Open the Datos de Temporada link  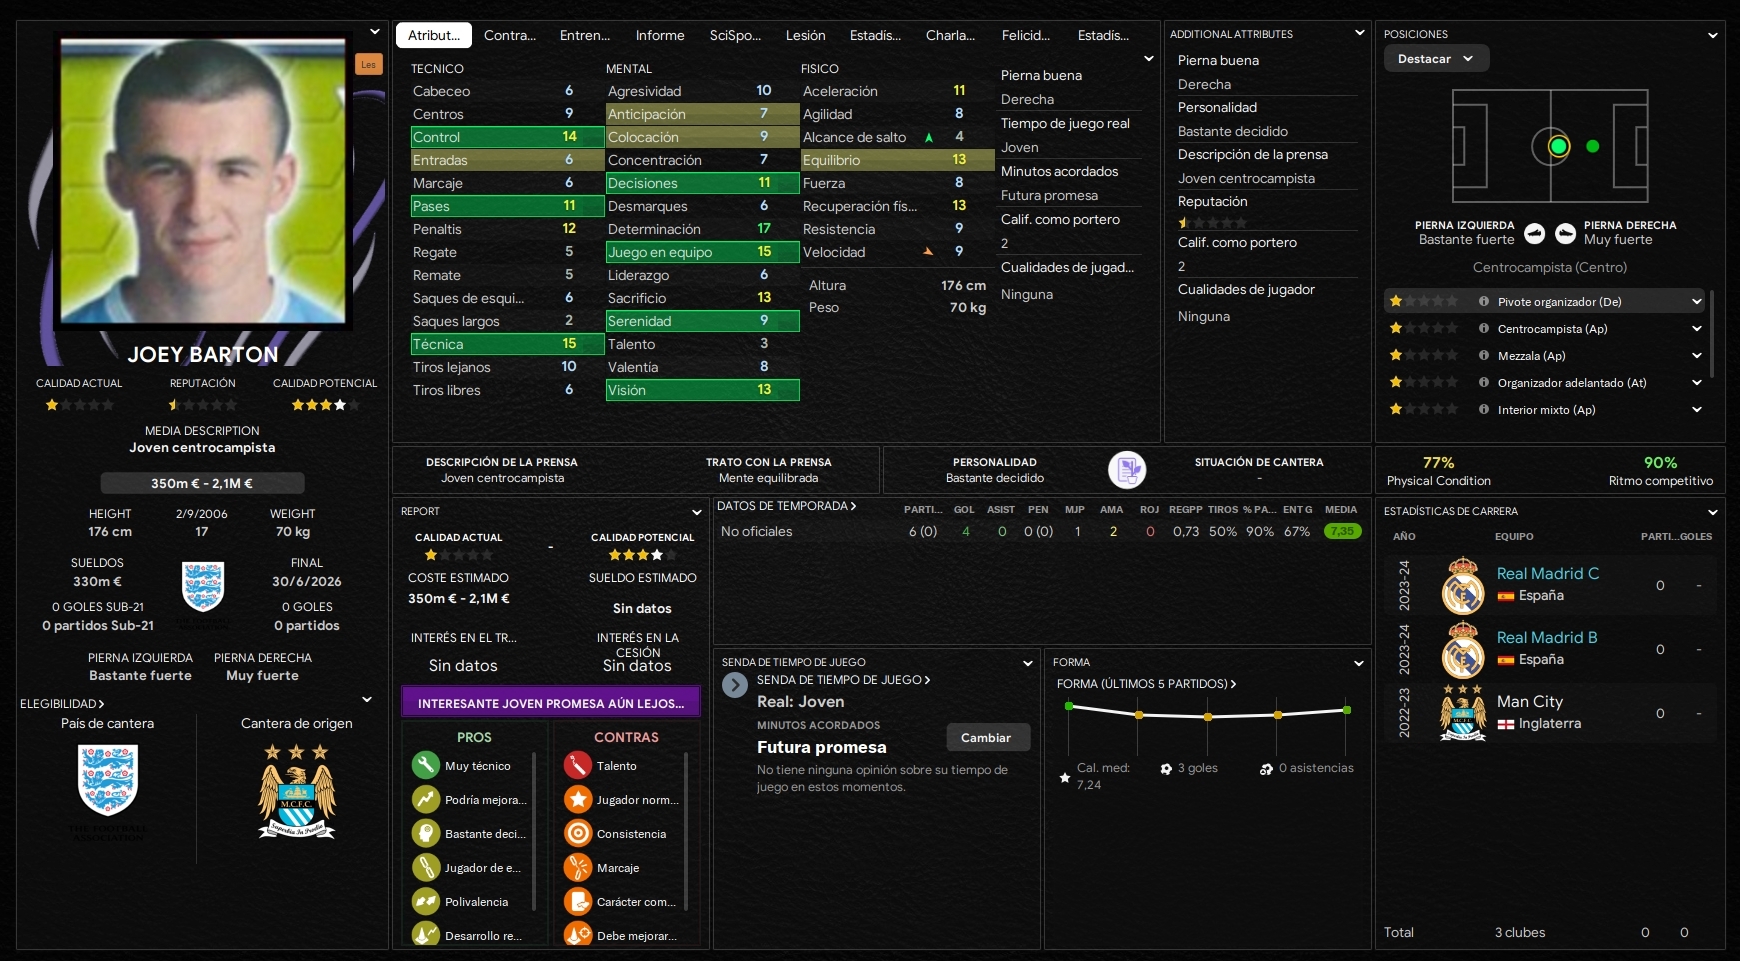[787, 506]
